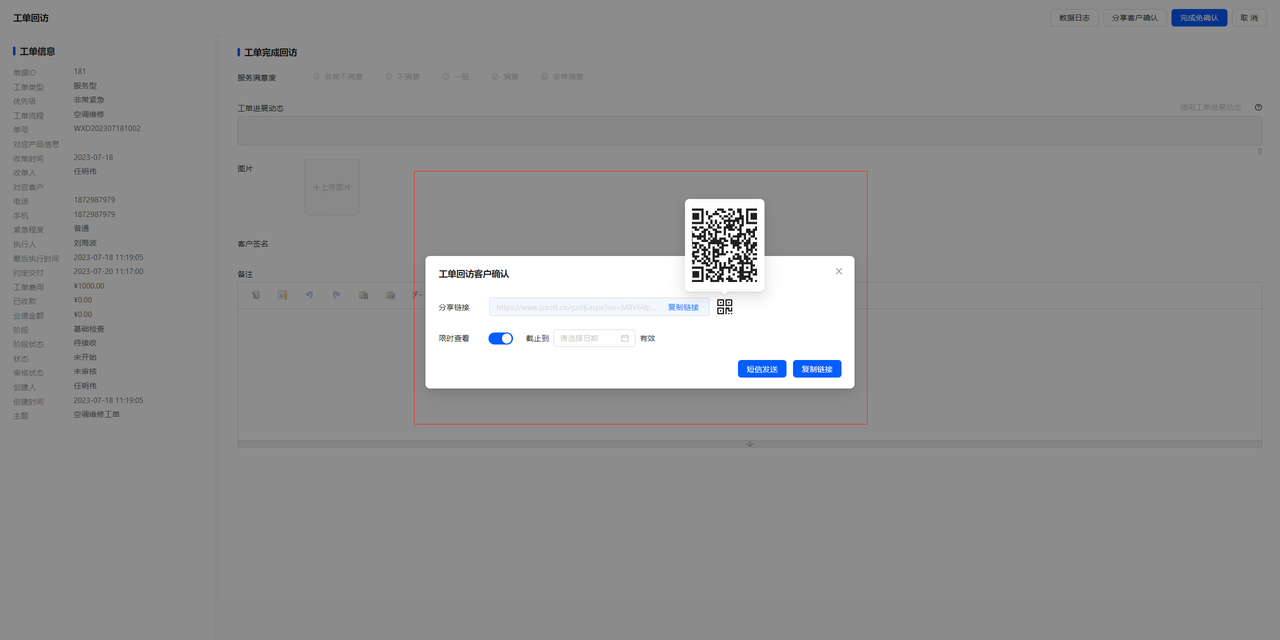The height and width of the screenshot is (640, 1280).
Task: Select 一般 satisfaction rating
Action: point(456,77)
